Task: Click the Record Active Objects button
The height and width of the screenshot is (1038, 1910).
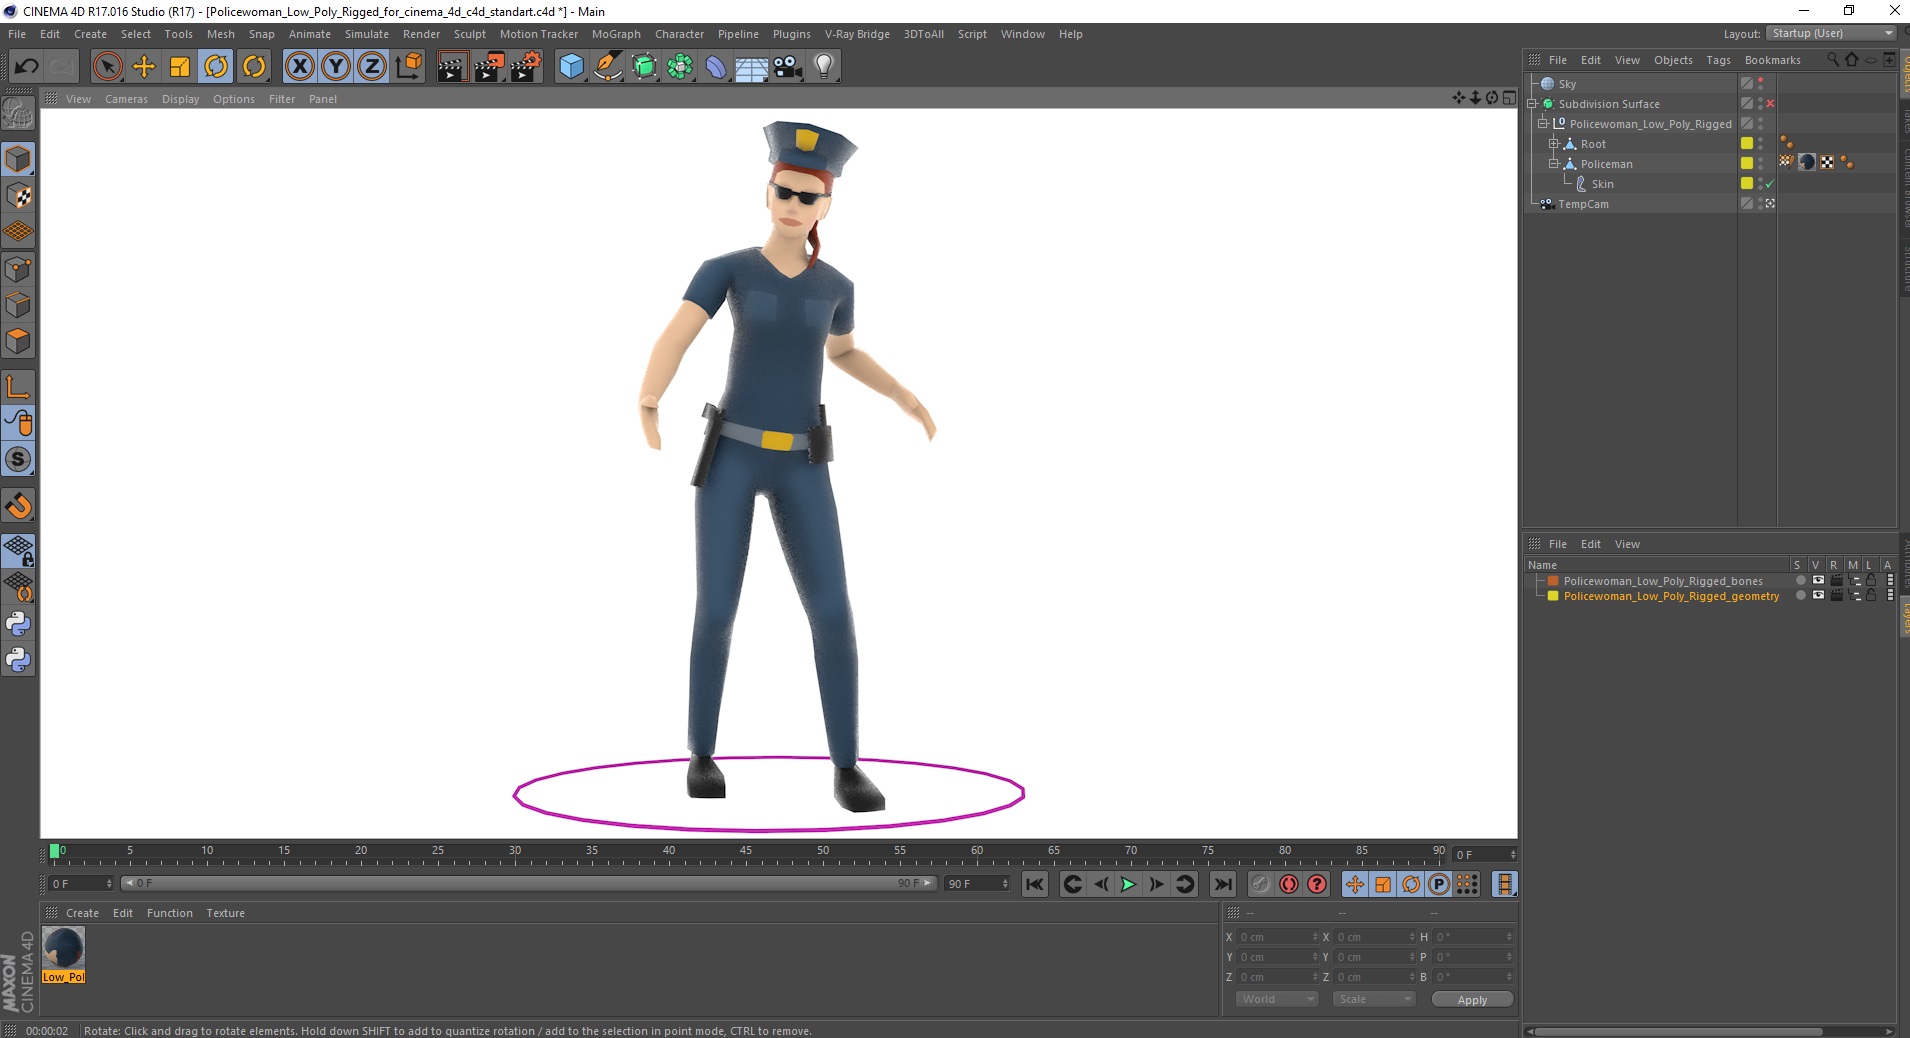Action: pyautogui.click(x=1260, y=884)
